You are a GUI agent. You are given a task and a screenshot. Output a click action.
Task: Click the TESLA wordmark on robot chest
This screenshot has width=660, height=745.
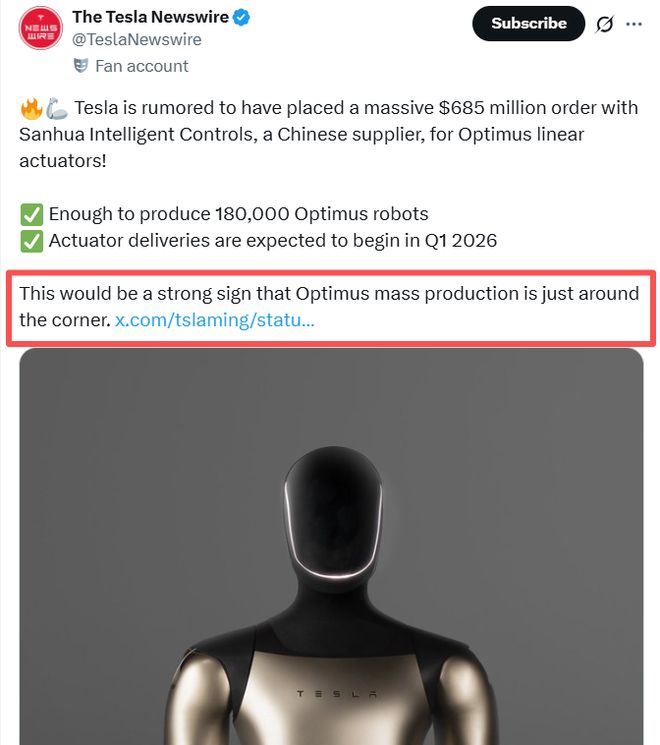(x=336, y=694)
